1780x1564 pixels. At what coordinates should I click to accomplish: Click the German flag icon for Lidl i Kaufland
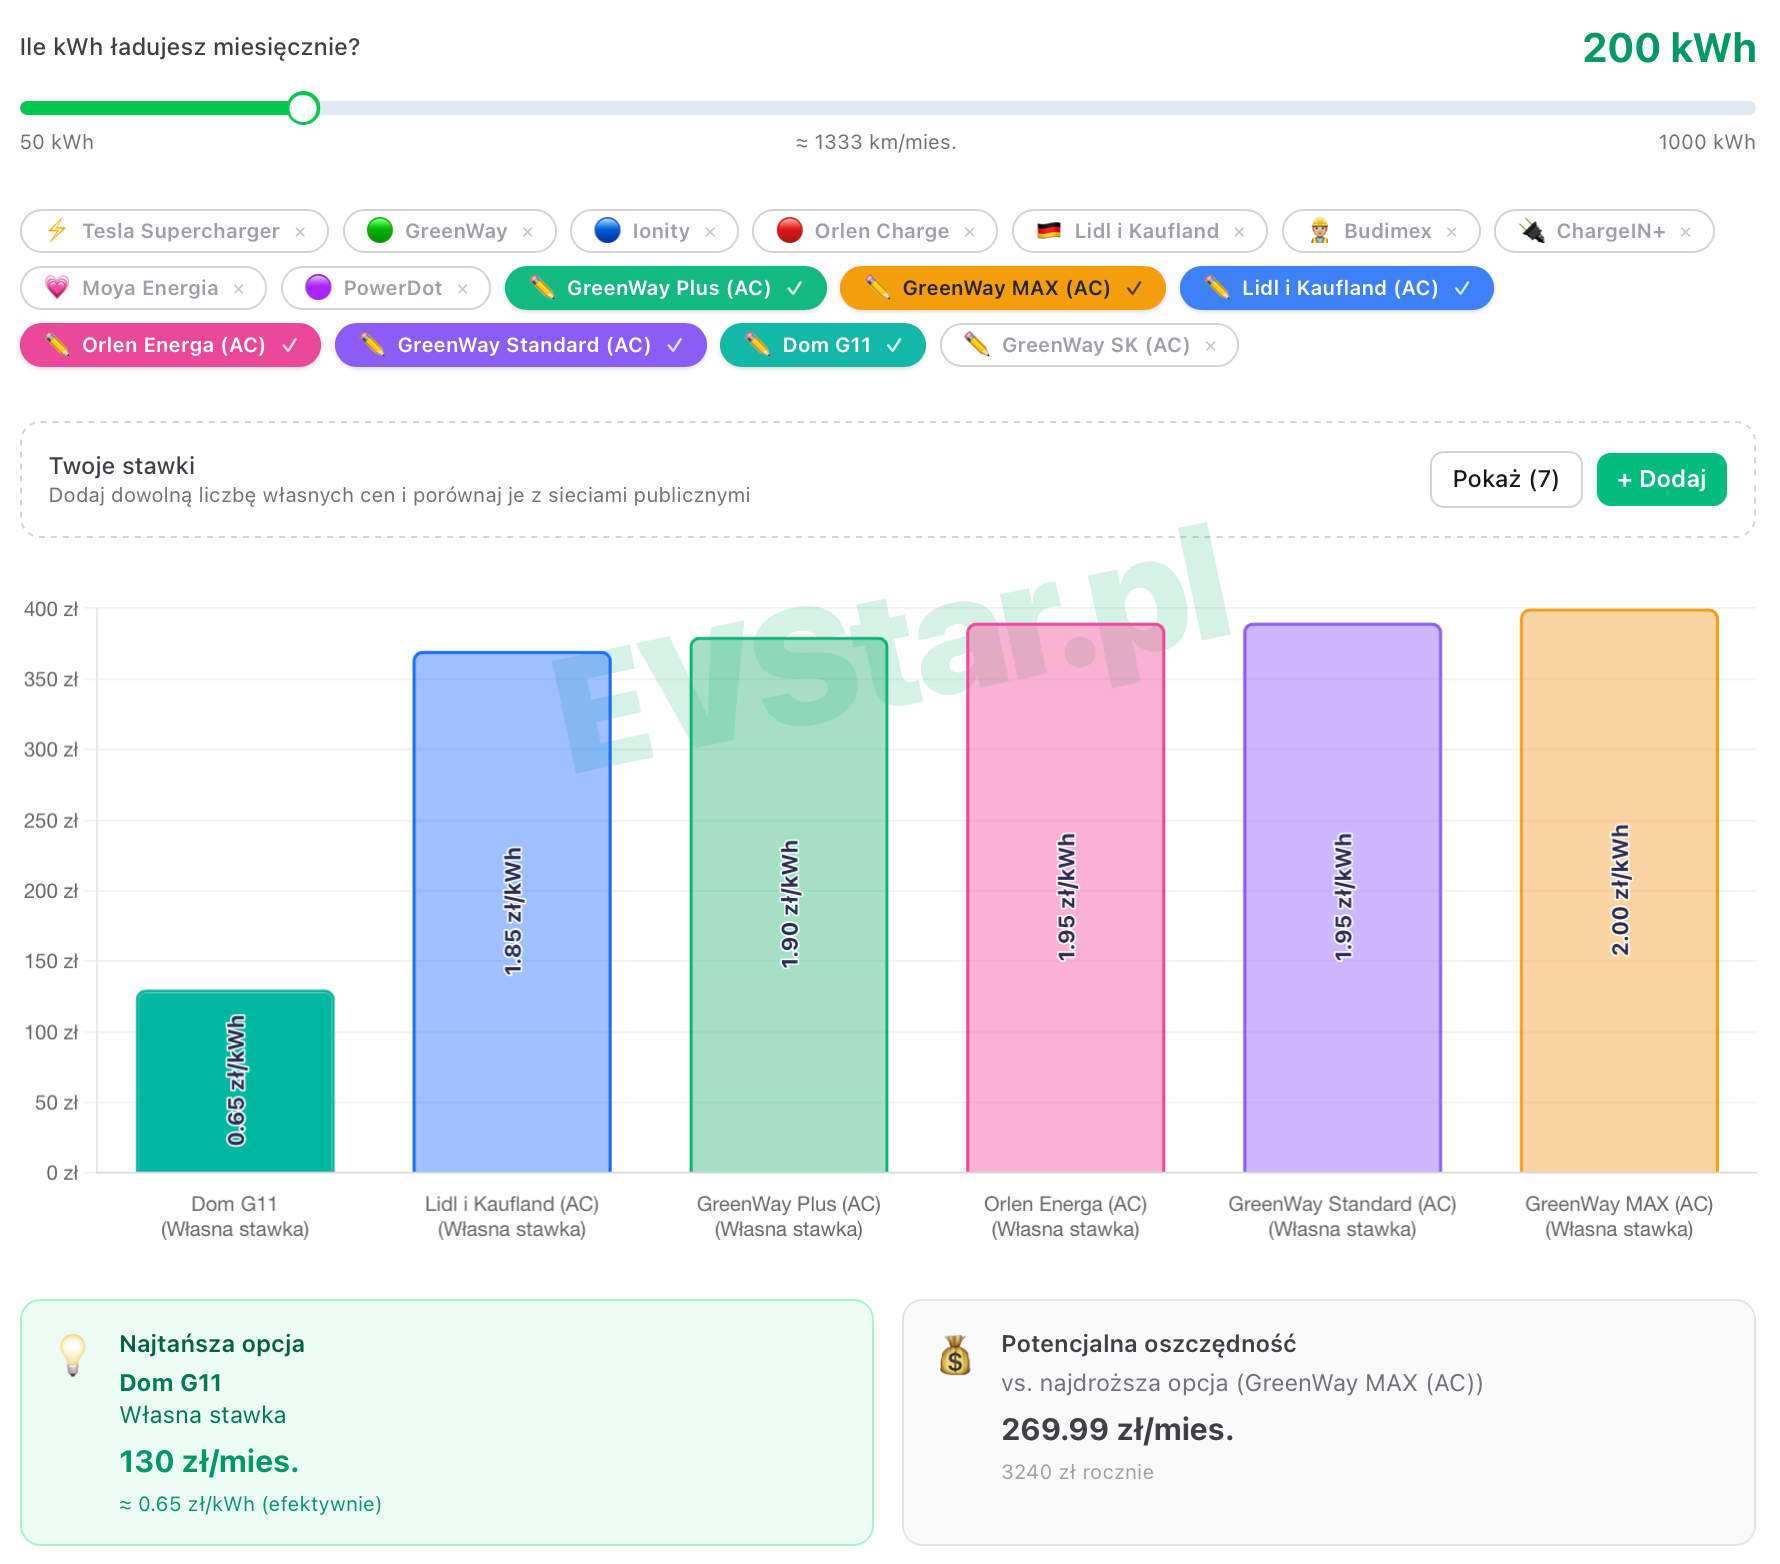click(x=1049, y=231)
